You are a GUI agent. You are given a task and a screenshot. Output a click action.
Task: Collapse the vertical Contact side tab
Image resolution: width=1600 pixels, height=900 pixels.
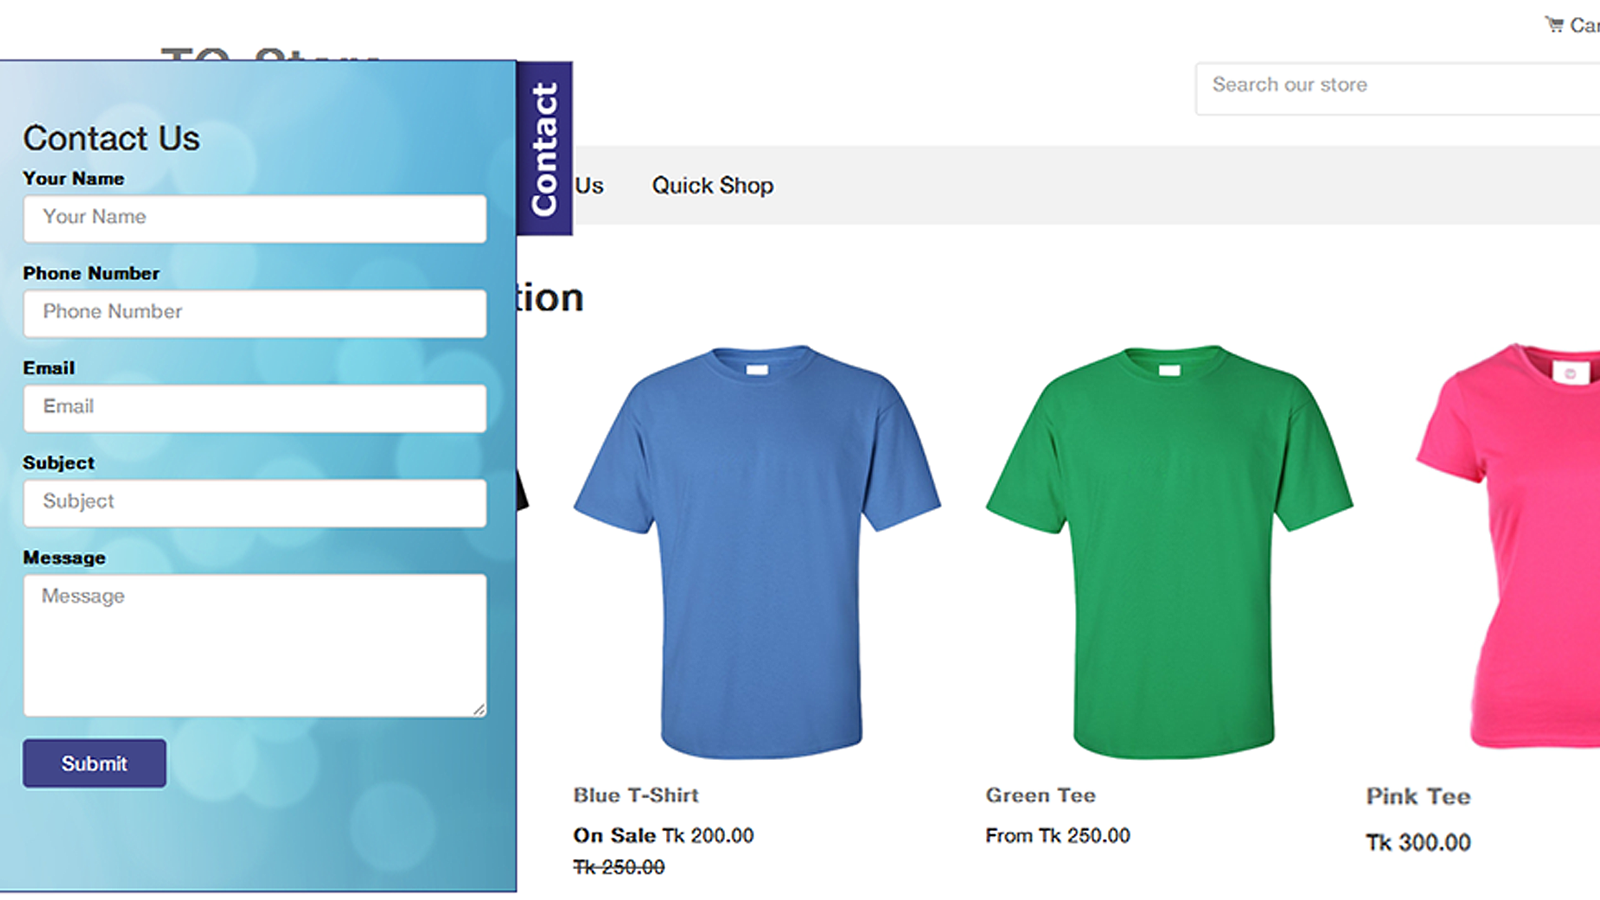point(544,148)
